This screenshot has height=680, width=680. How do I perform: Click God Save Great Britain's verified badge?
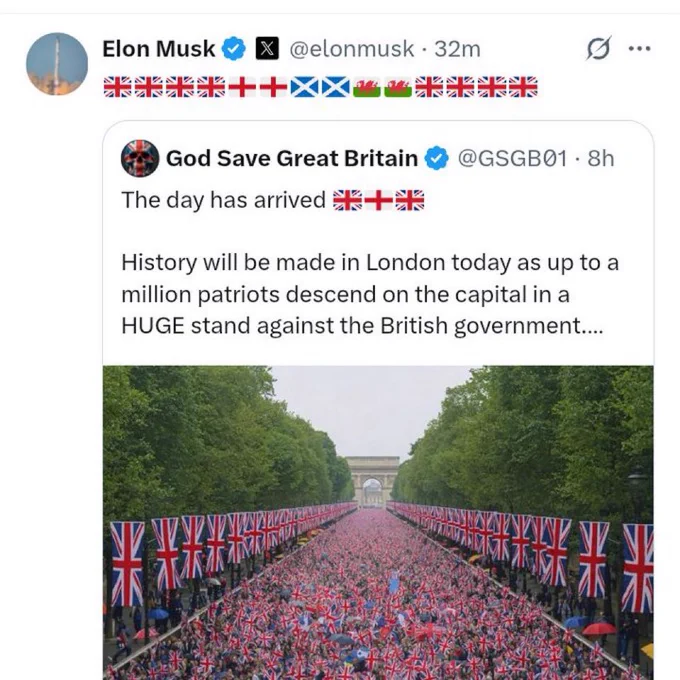[436, 158]
